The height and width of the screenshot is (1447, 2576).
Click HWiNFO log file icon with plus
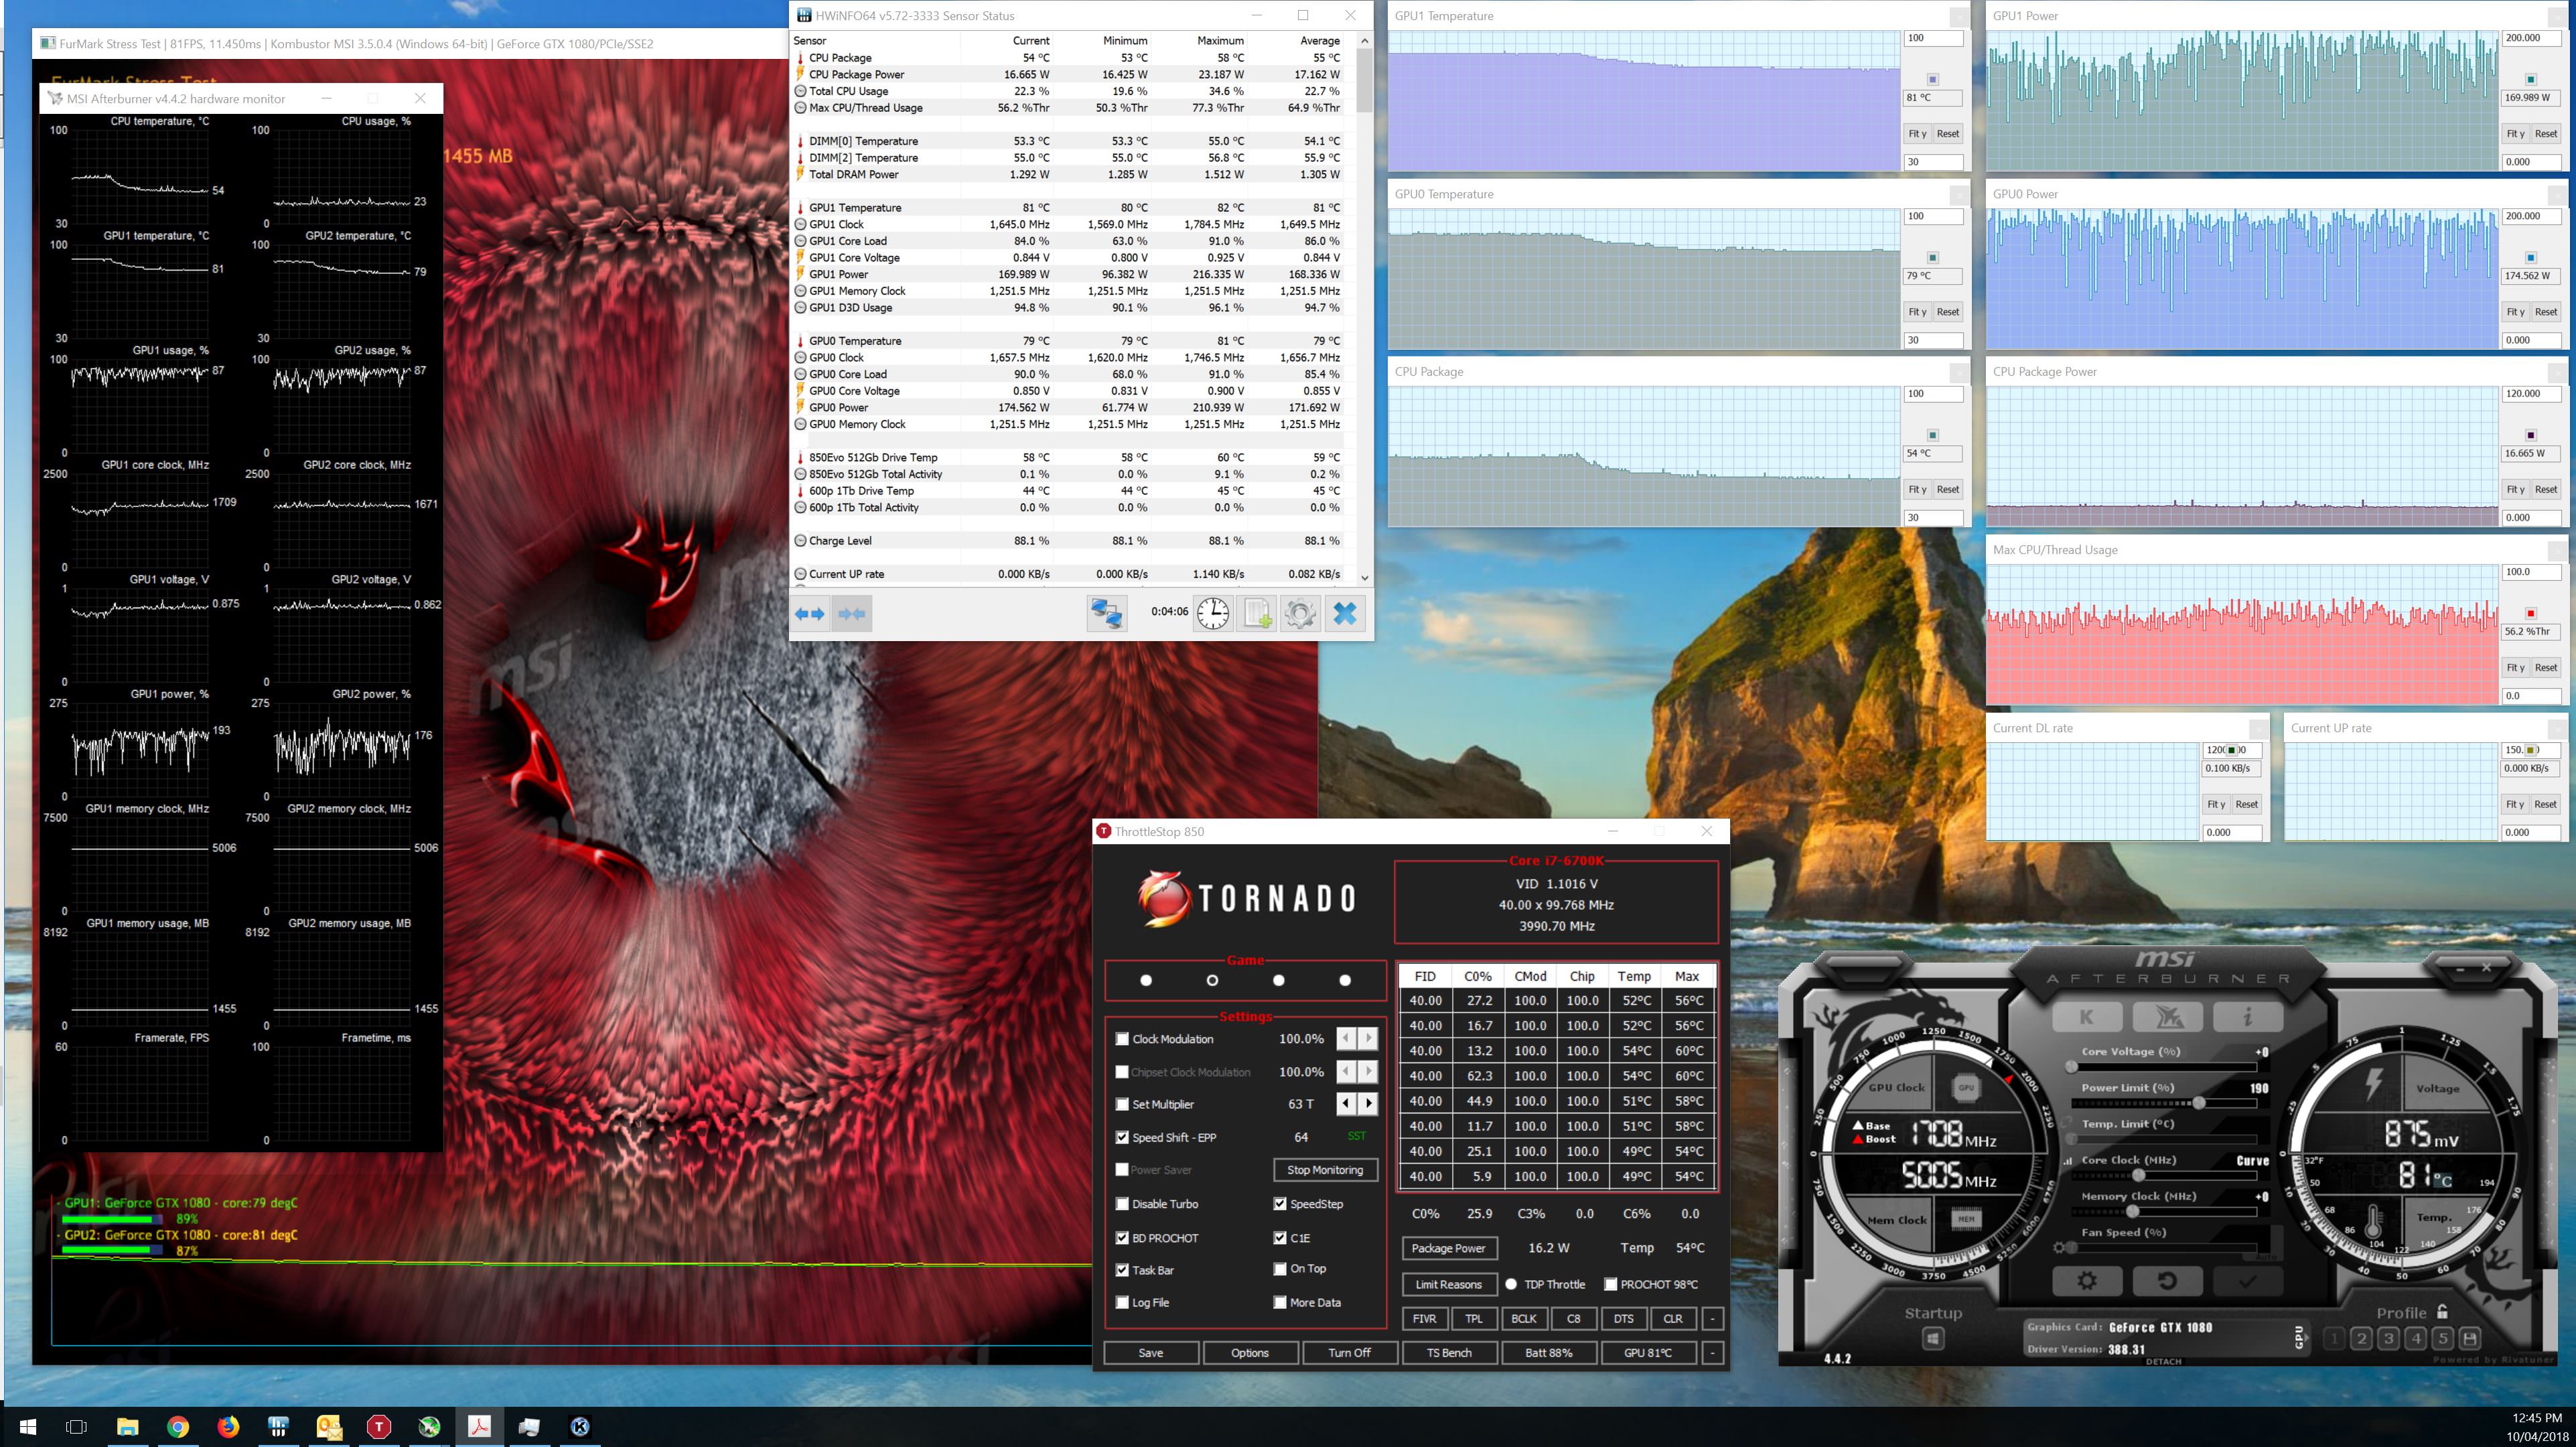(x=1257, y=613)
